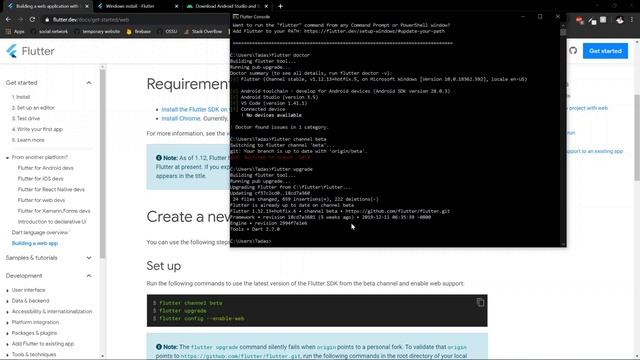
Task: Click the flutter config --enable-web code line
Action: [202, 318]
